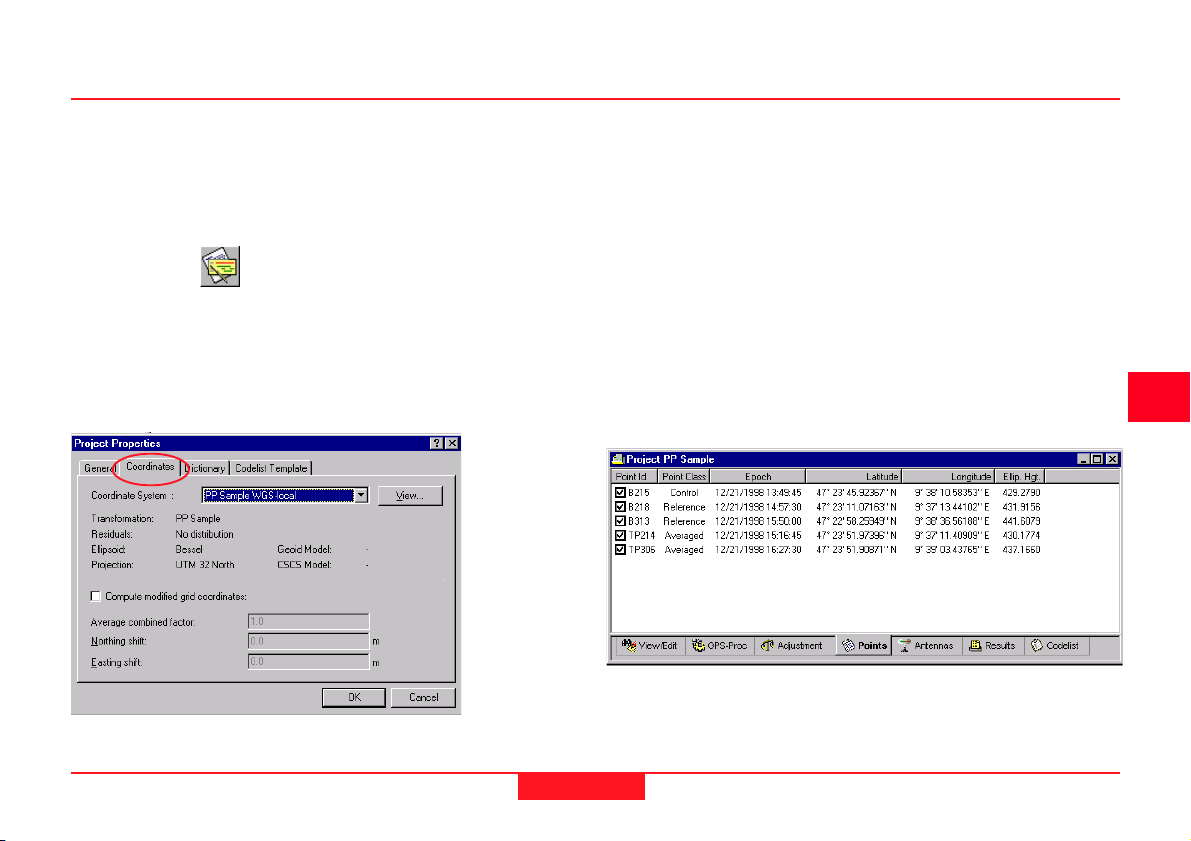
Task: Open the Codelist tab icon
Action: point(1037,646)
